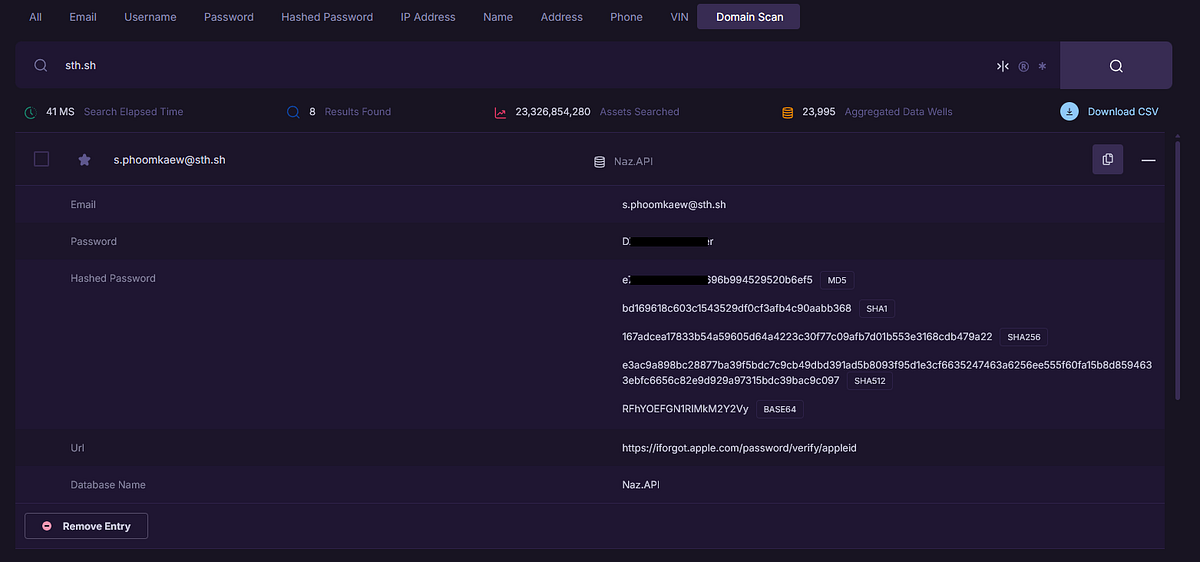This screenshot has height=562, width=1200.
Task: Click the SHA256 hash type badge
Action: point(1023,338)
